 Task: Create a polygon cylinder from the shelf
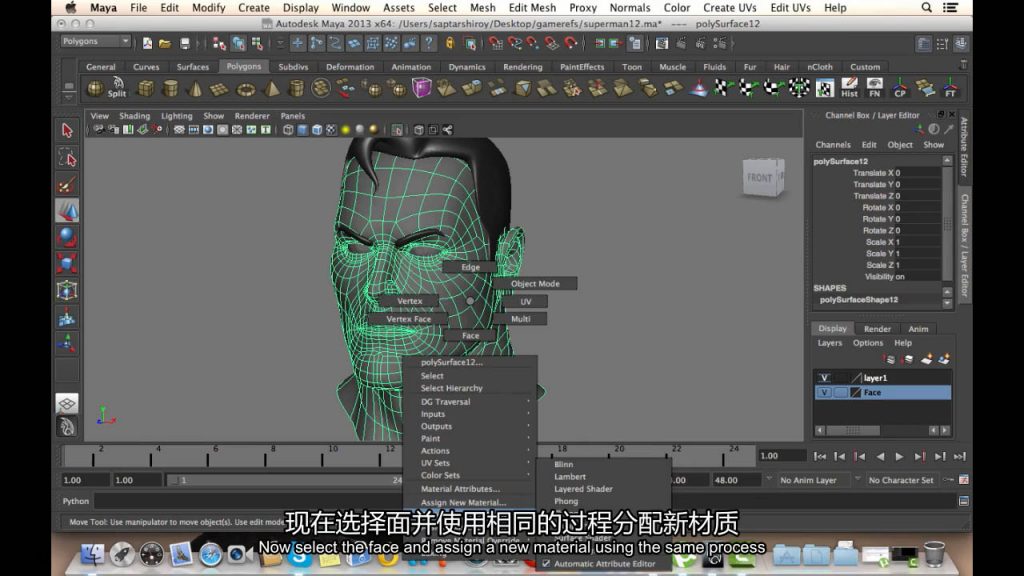[170, 88]
